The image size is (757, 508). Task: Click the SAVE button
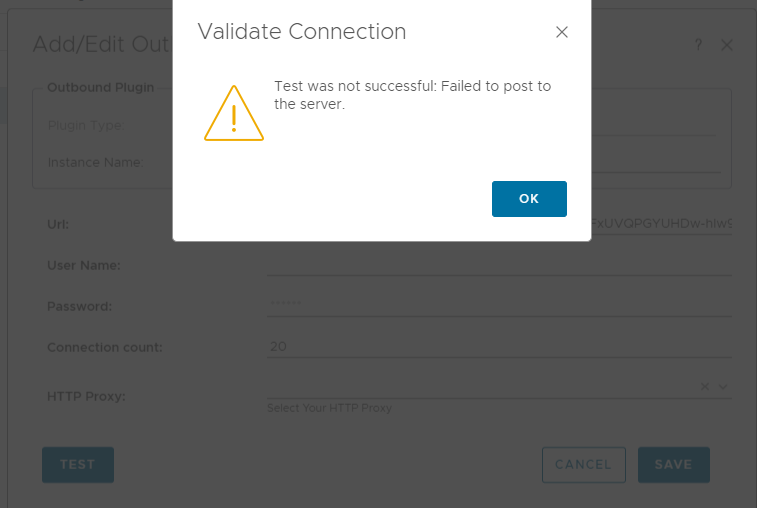pos(673,464)
